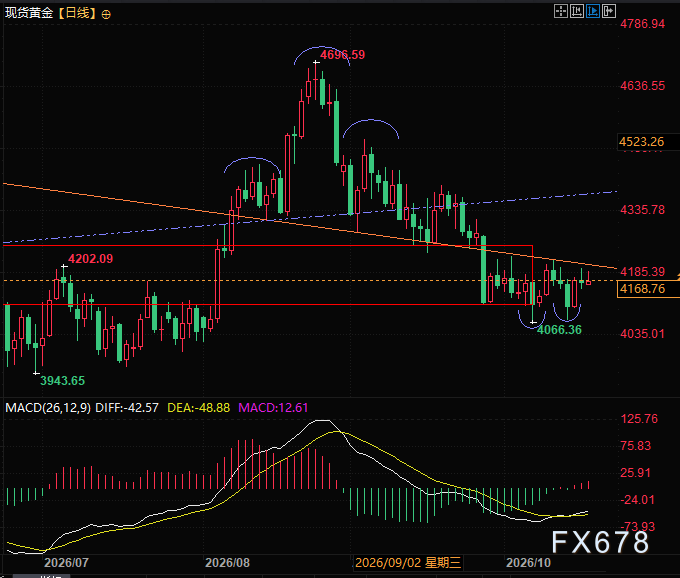This screenshot has width=680, height=578.
Task: Click the jump-to-start axis icon
Action: click(x=577, y=11)
